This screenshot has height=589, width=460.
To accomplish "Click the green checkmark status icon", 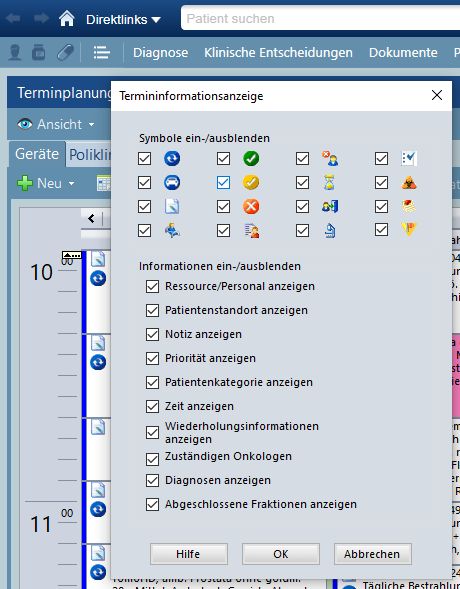I will [x=251, y=159].
